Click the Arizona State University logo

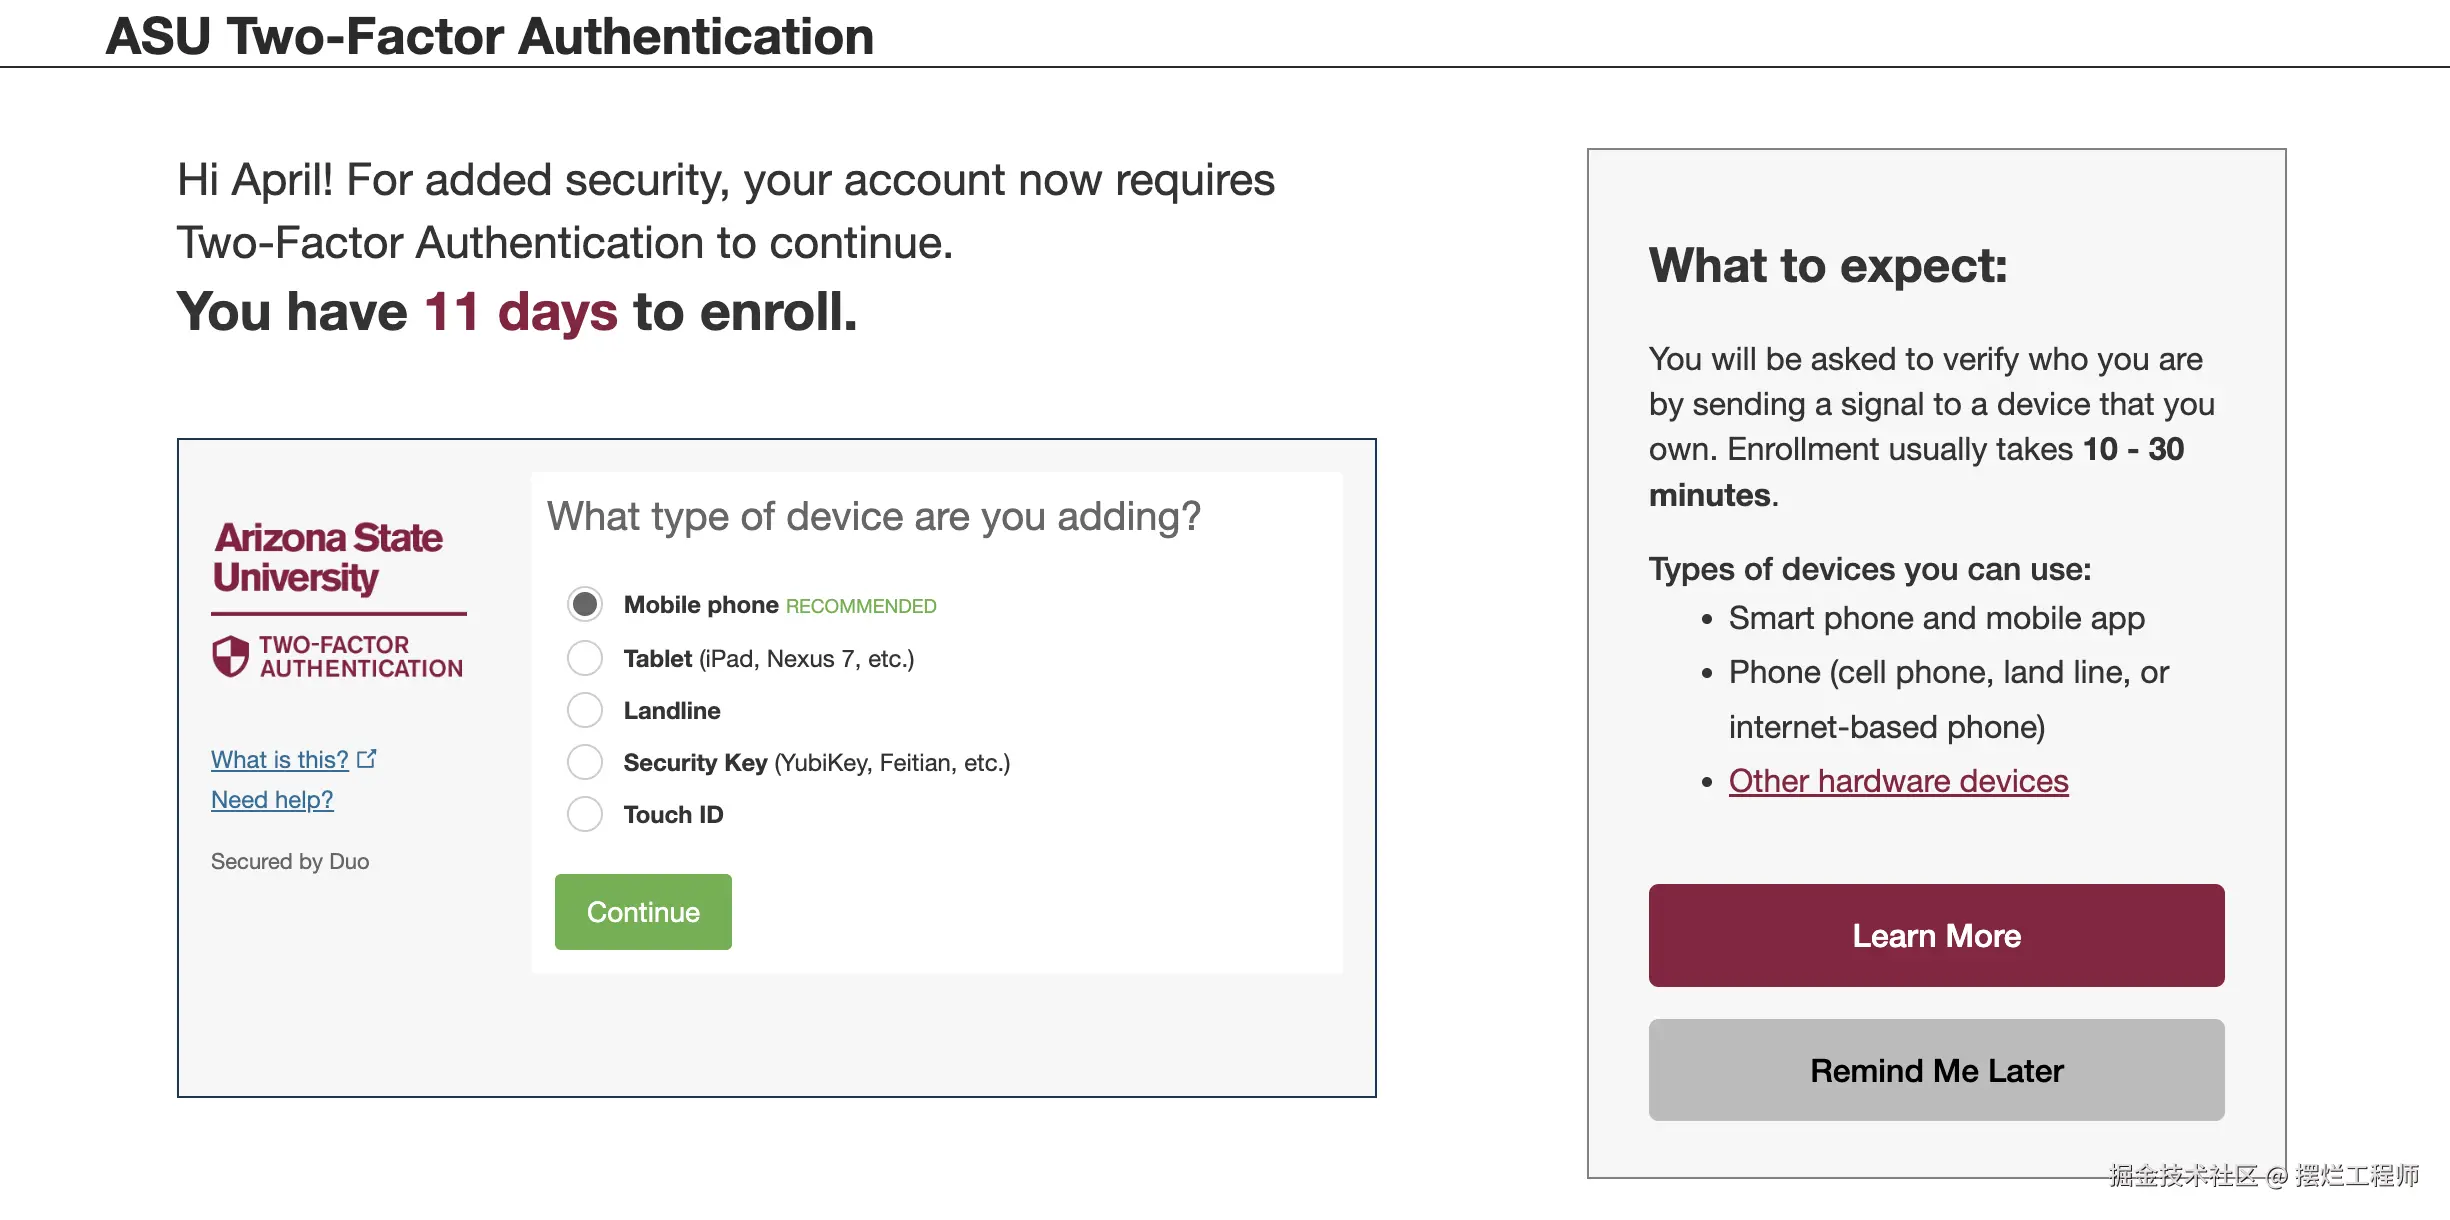coord(328,558)
